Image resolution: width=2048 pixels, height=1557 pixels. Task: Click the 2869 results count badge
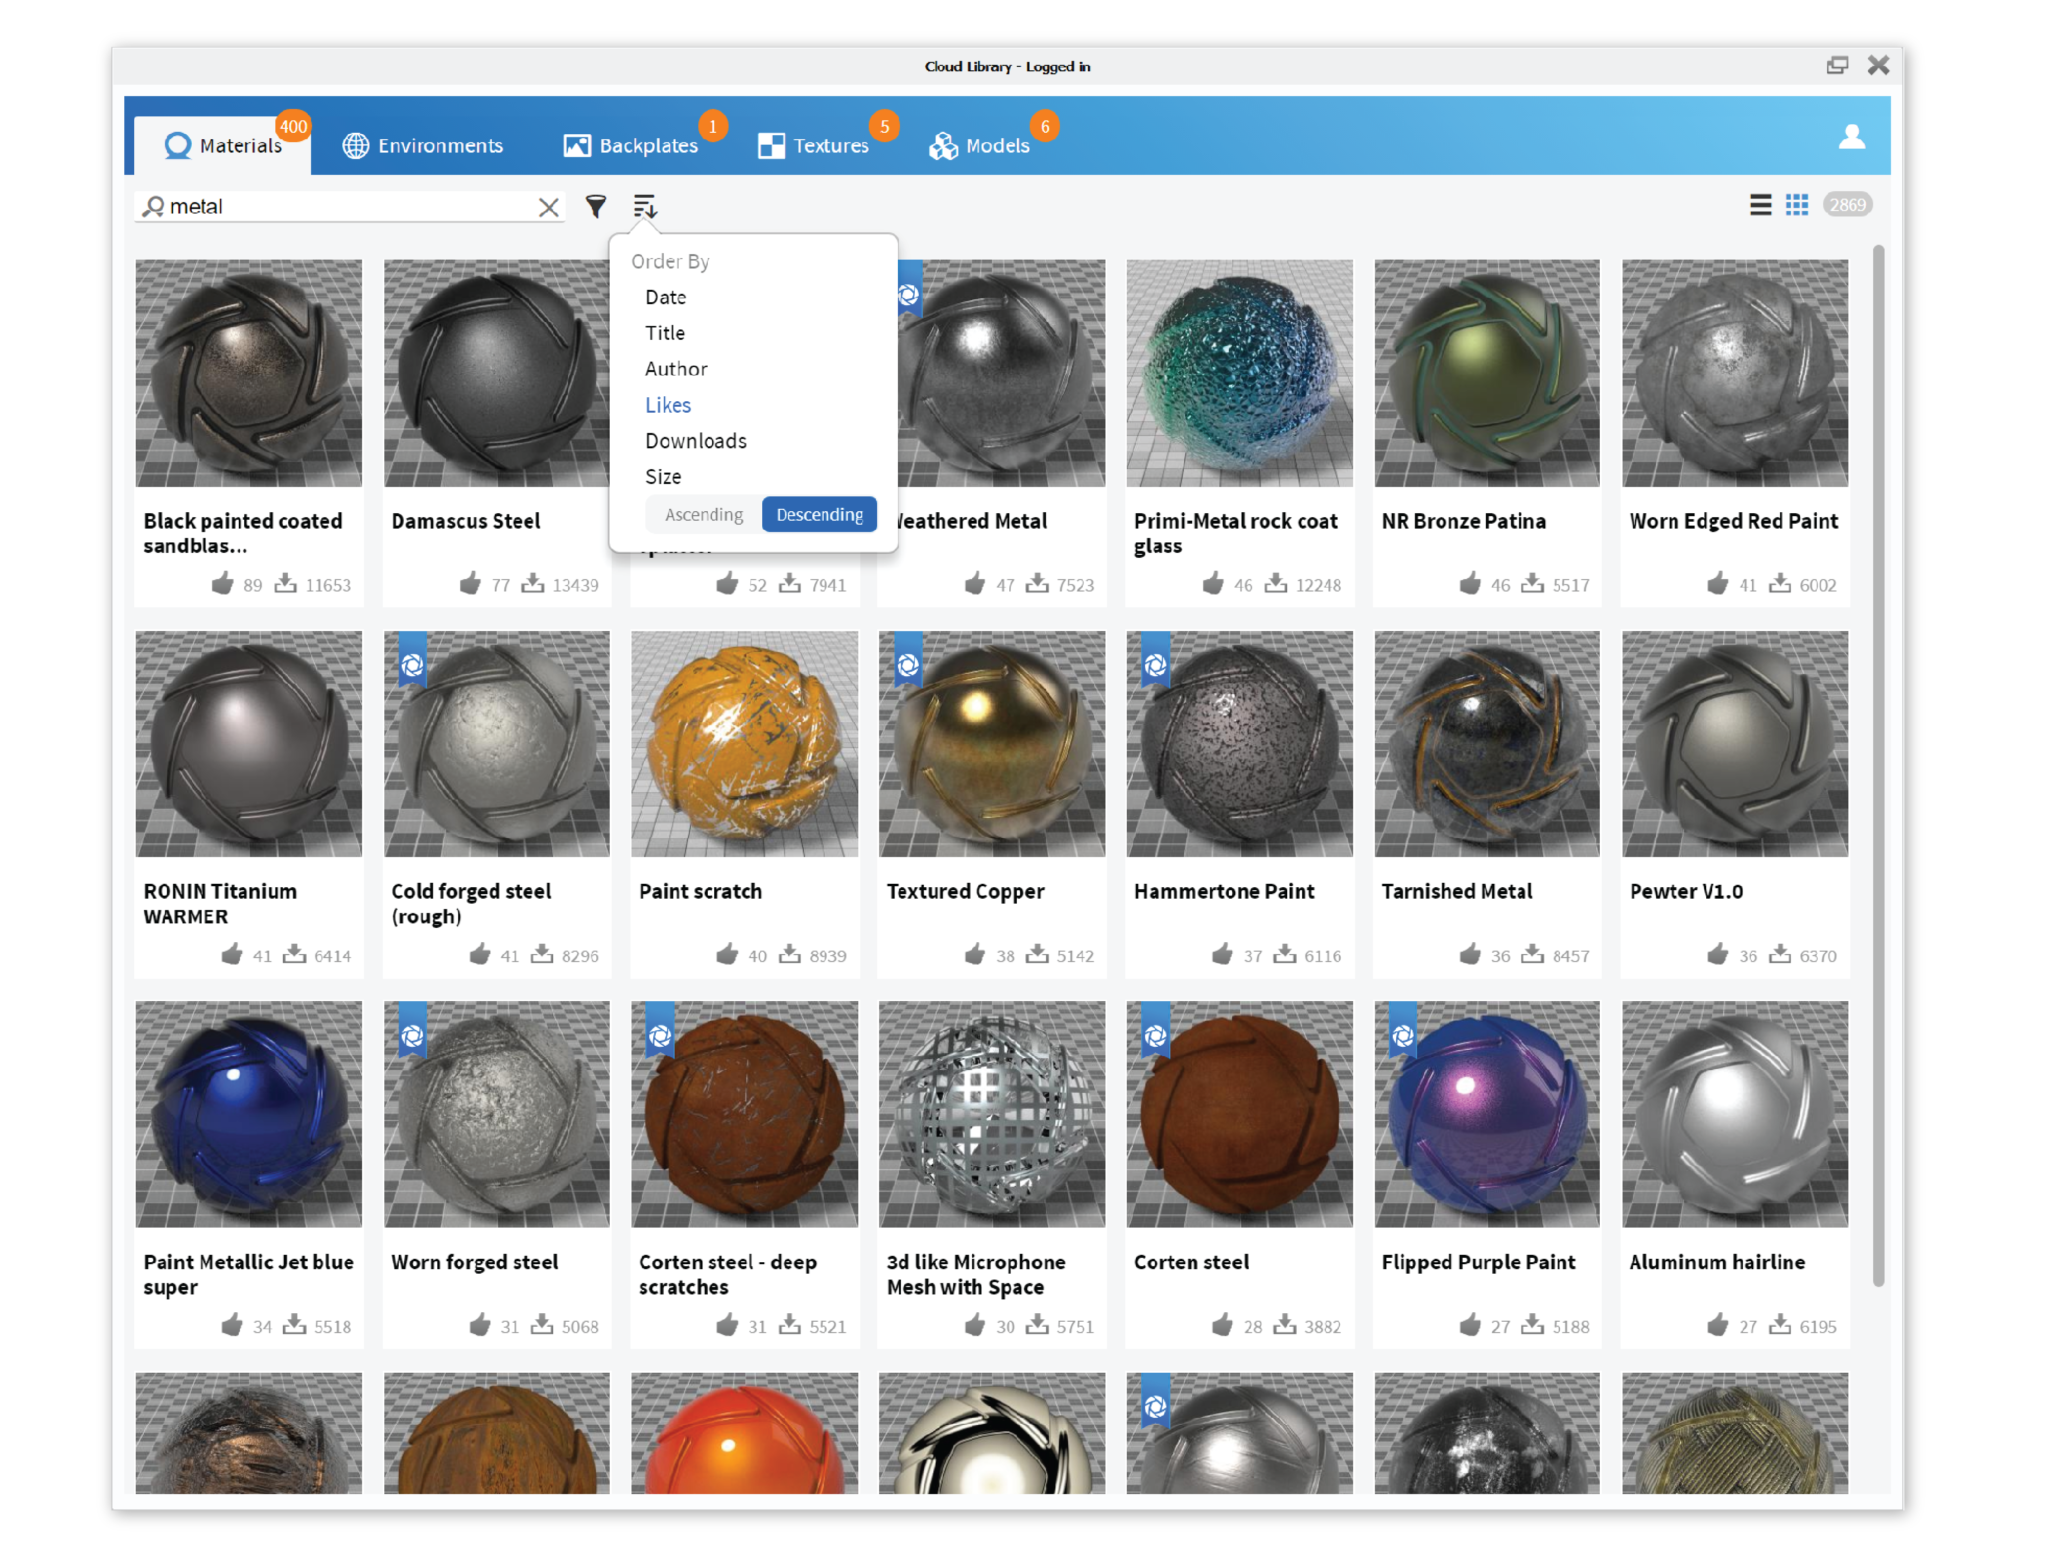1846,205
